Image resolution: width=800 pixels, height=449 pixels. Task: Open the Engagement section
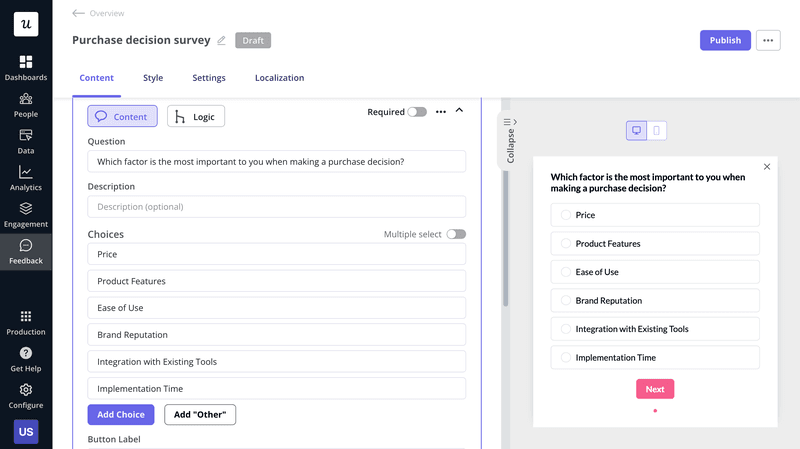[x=26, y=215]
